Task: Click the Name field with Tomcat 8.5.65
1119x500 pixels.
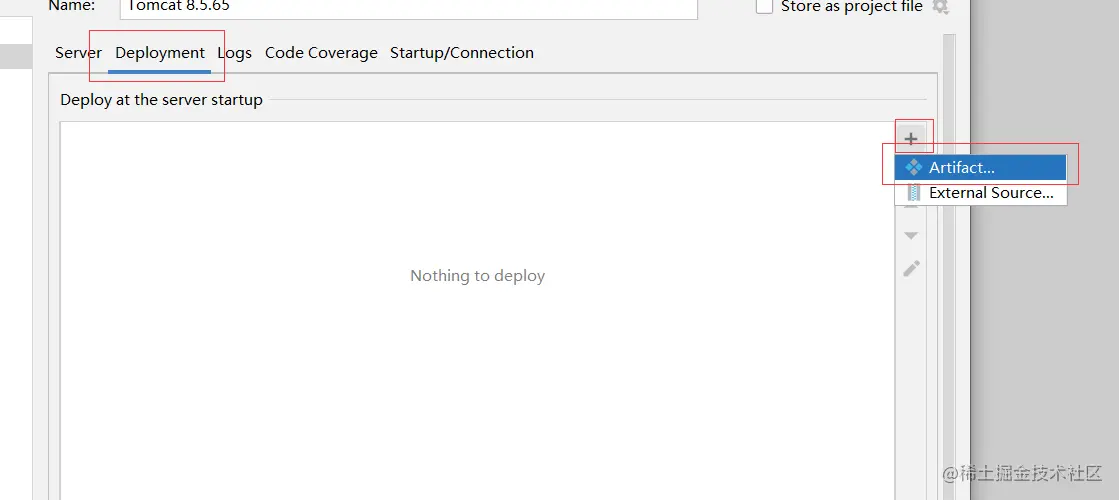Action: 409,7
